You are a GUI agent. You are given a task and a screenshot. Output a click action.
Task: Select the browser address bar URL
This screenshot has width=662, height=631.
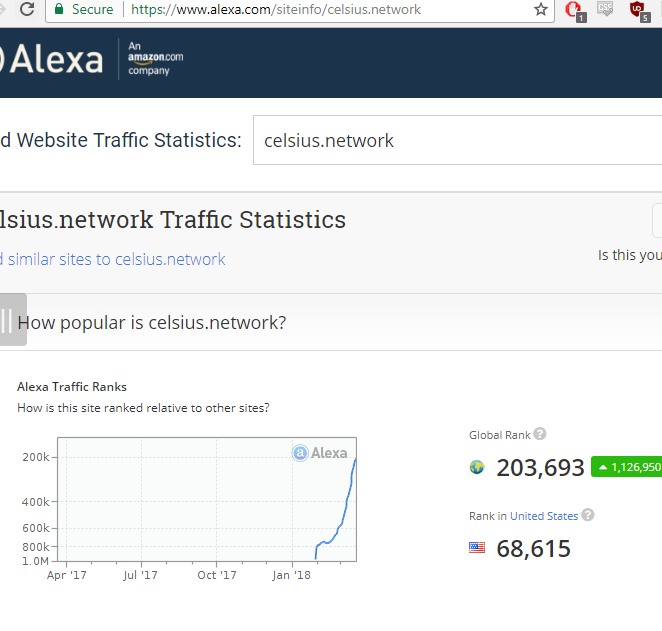point(276,9)
